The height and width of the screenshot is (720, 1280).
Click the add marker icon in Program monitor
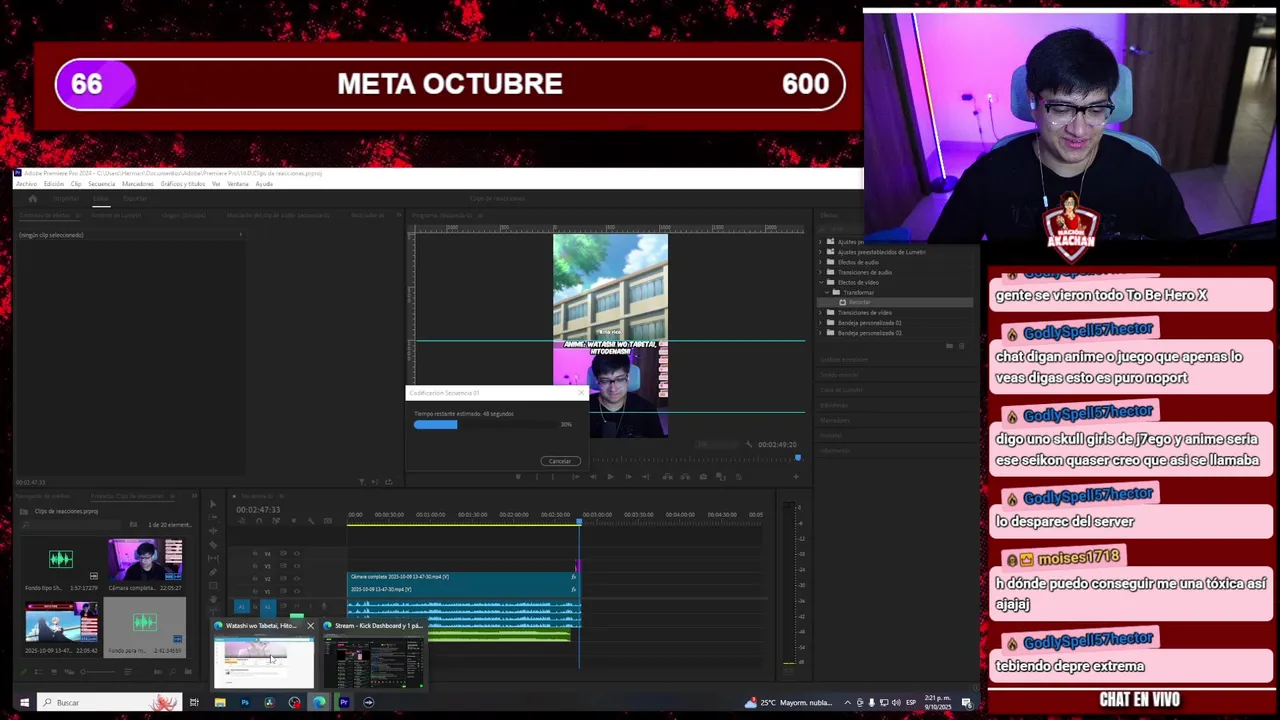(x=518, y=476)
